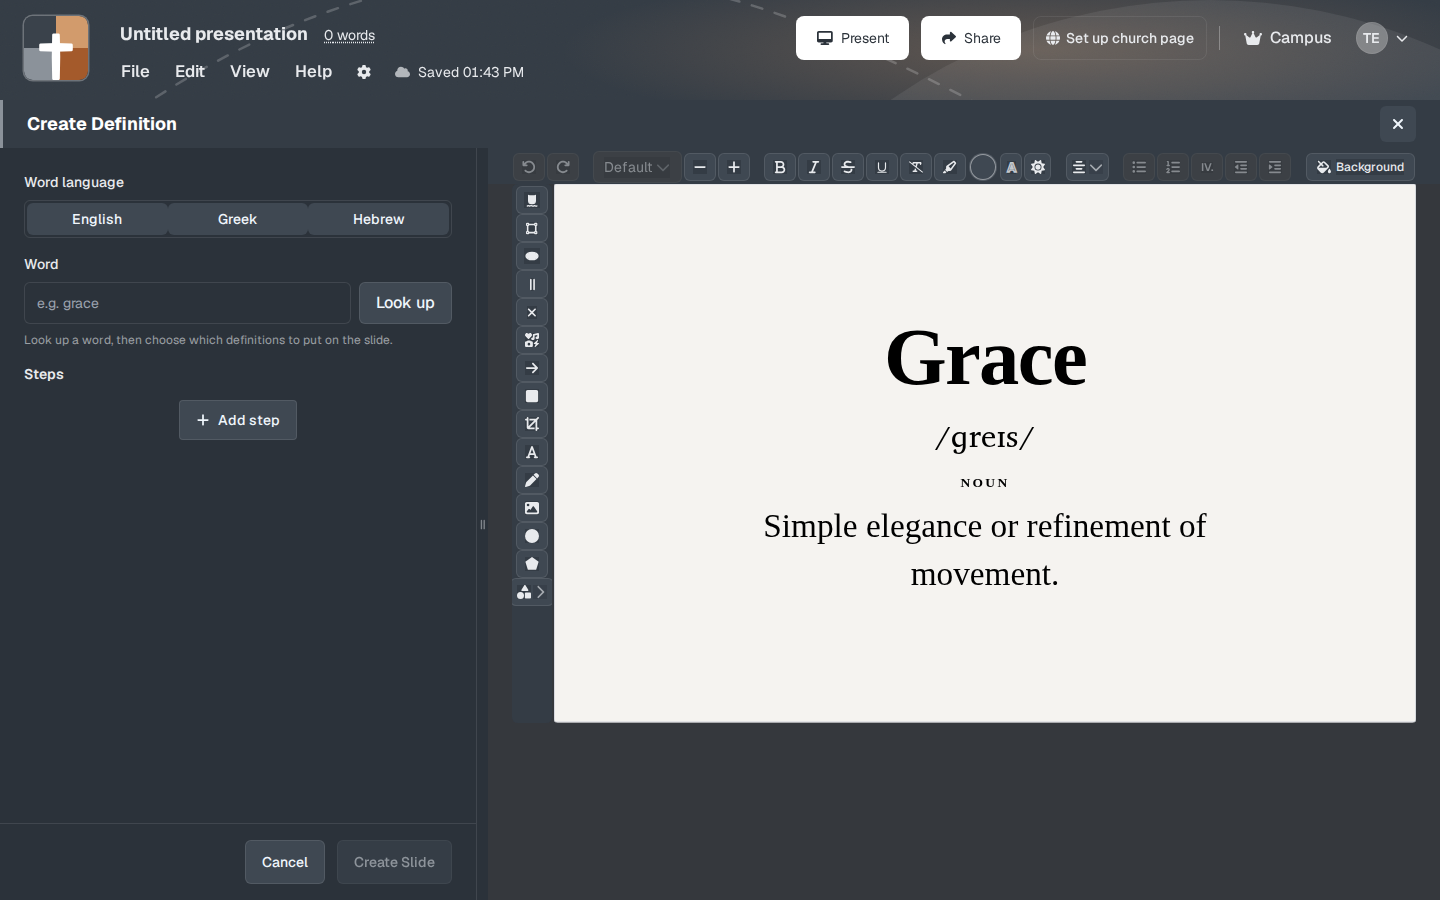The height and width of the screenshot is (900, 1440).
Task: Click the 0 words counter link
Action: click(x=349, y=35)
